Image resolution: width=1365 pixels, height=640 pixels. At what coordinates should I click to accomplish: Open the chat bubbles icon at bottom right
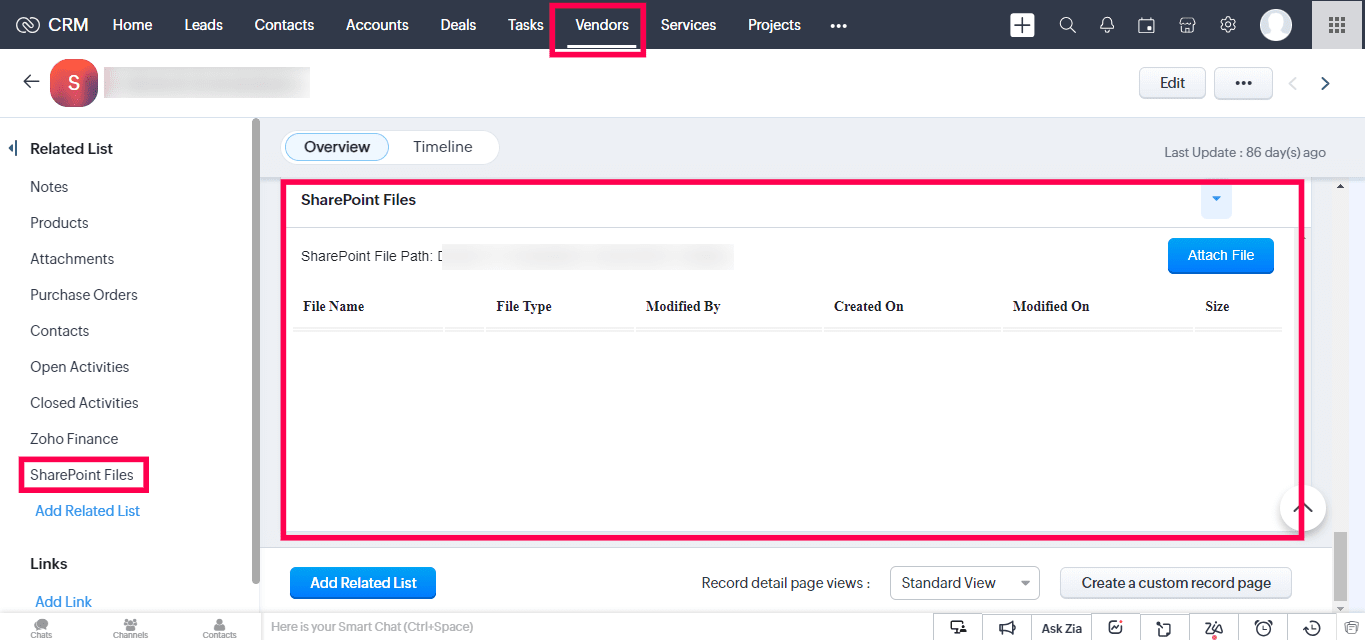[x=1350, y=628]
